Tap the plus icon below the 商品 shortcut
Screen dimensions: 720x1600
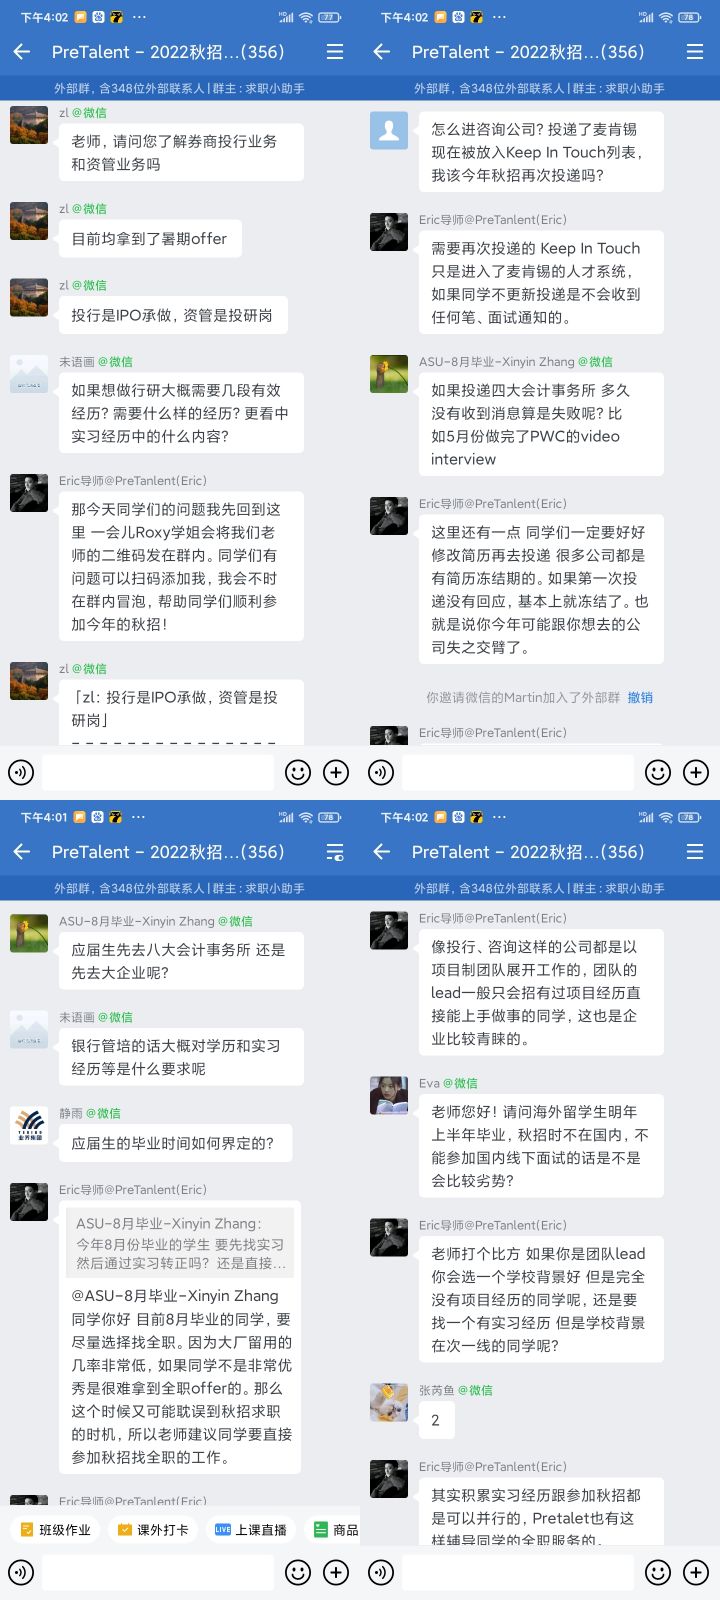coord(336,1572)
